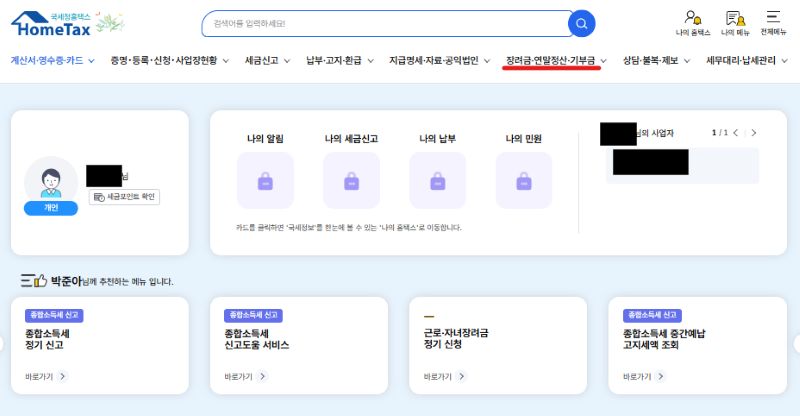Open 종합소득세 중간예납 고지세액 조회 card
The width and height of the screenshot is (800, 416).
[x=697, y=346]
